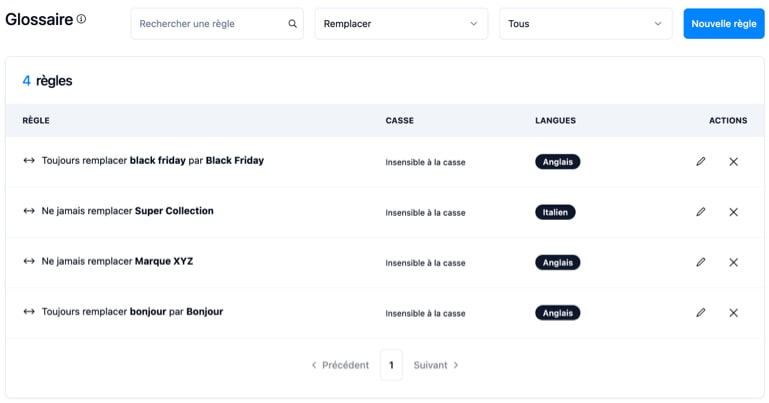
Task: Click the search magnifier icon
Action: [292, 24]
